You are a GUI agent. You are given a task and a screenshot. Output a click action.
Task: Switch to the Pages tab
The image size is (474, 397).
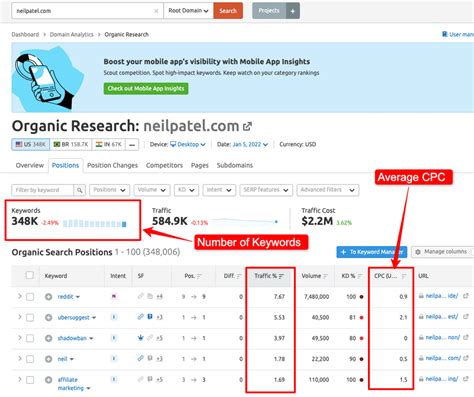200,165
